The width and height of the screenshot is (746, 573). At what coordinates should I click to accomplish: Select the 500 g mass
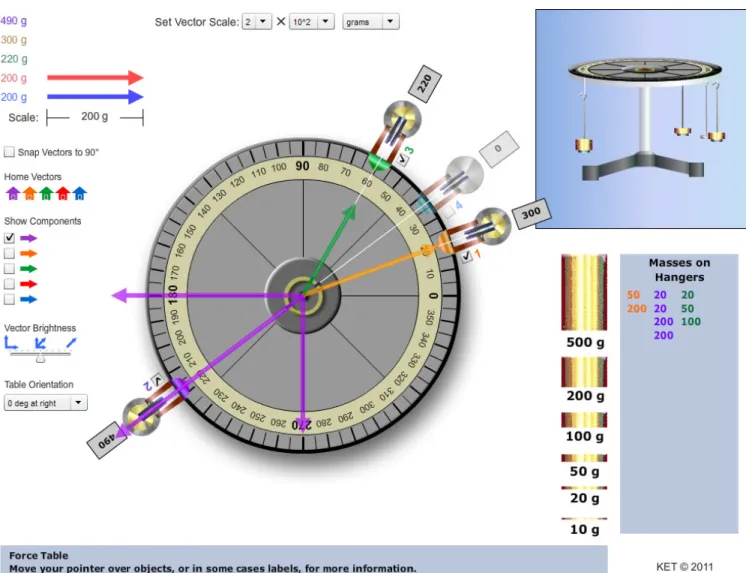click(x=584, y=292)
